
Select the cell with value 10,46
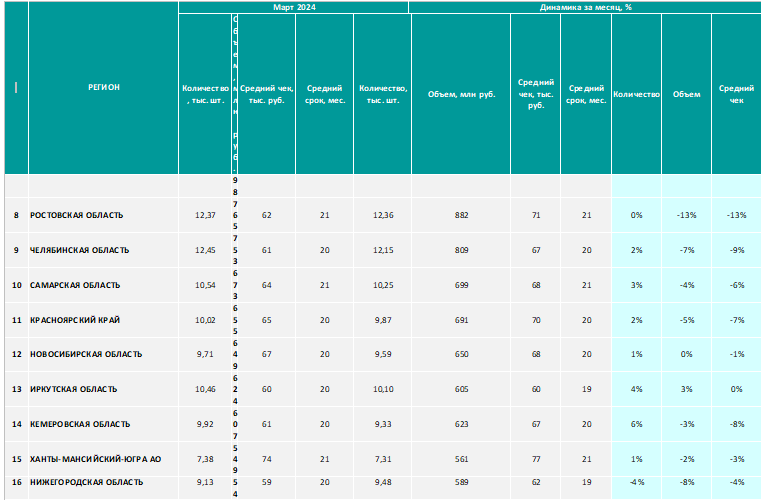(x=205, y=389)
